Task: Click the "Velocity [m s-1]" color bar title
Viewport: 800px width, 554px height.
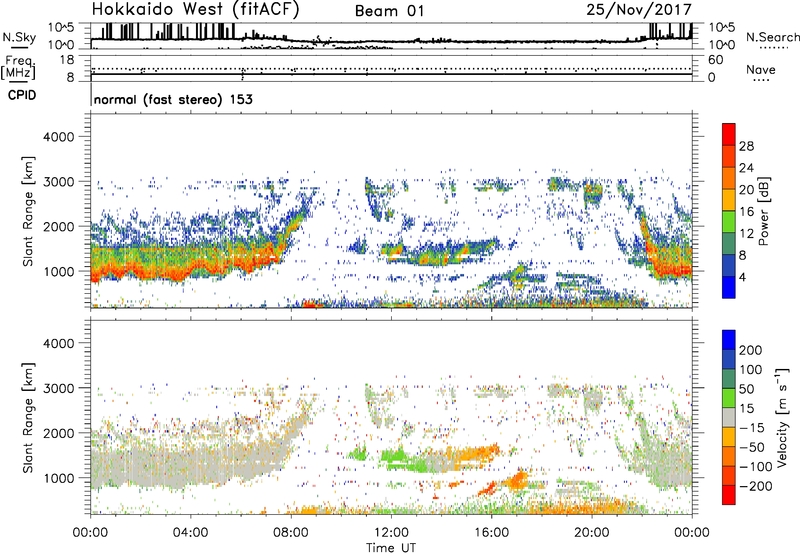Action: point(781,417)
